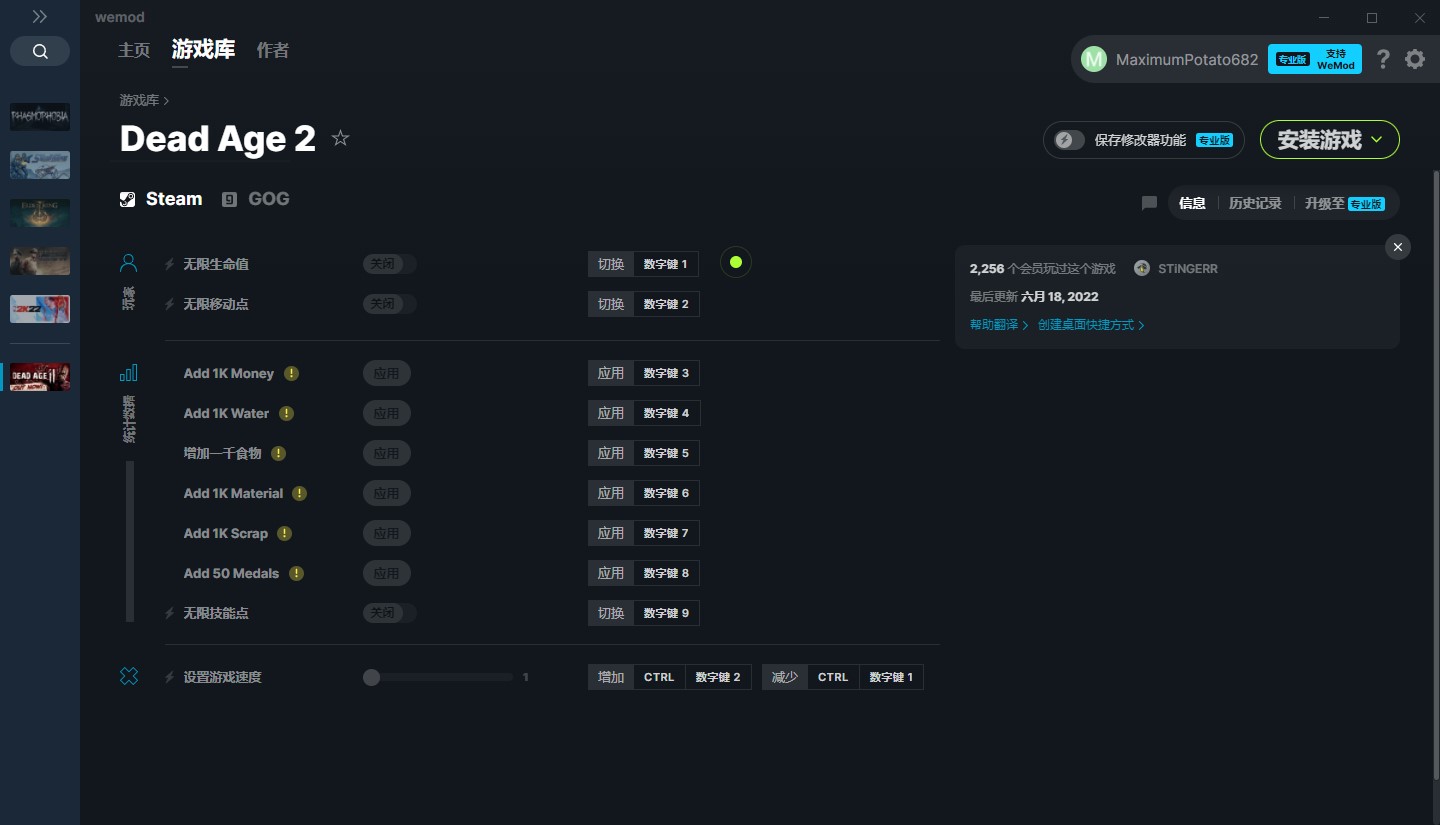The height and width of the screenshot is (825, 1440).
Task: Toggle 无限移动点 cheat switch
Action: click(x=389, y=304)
